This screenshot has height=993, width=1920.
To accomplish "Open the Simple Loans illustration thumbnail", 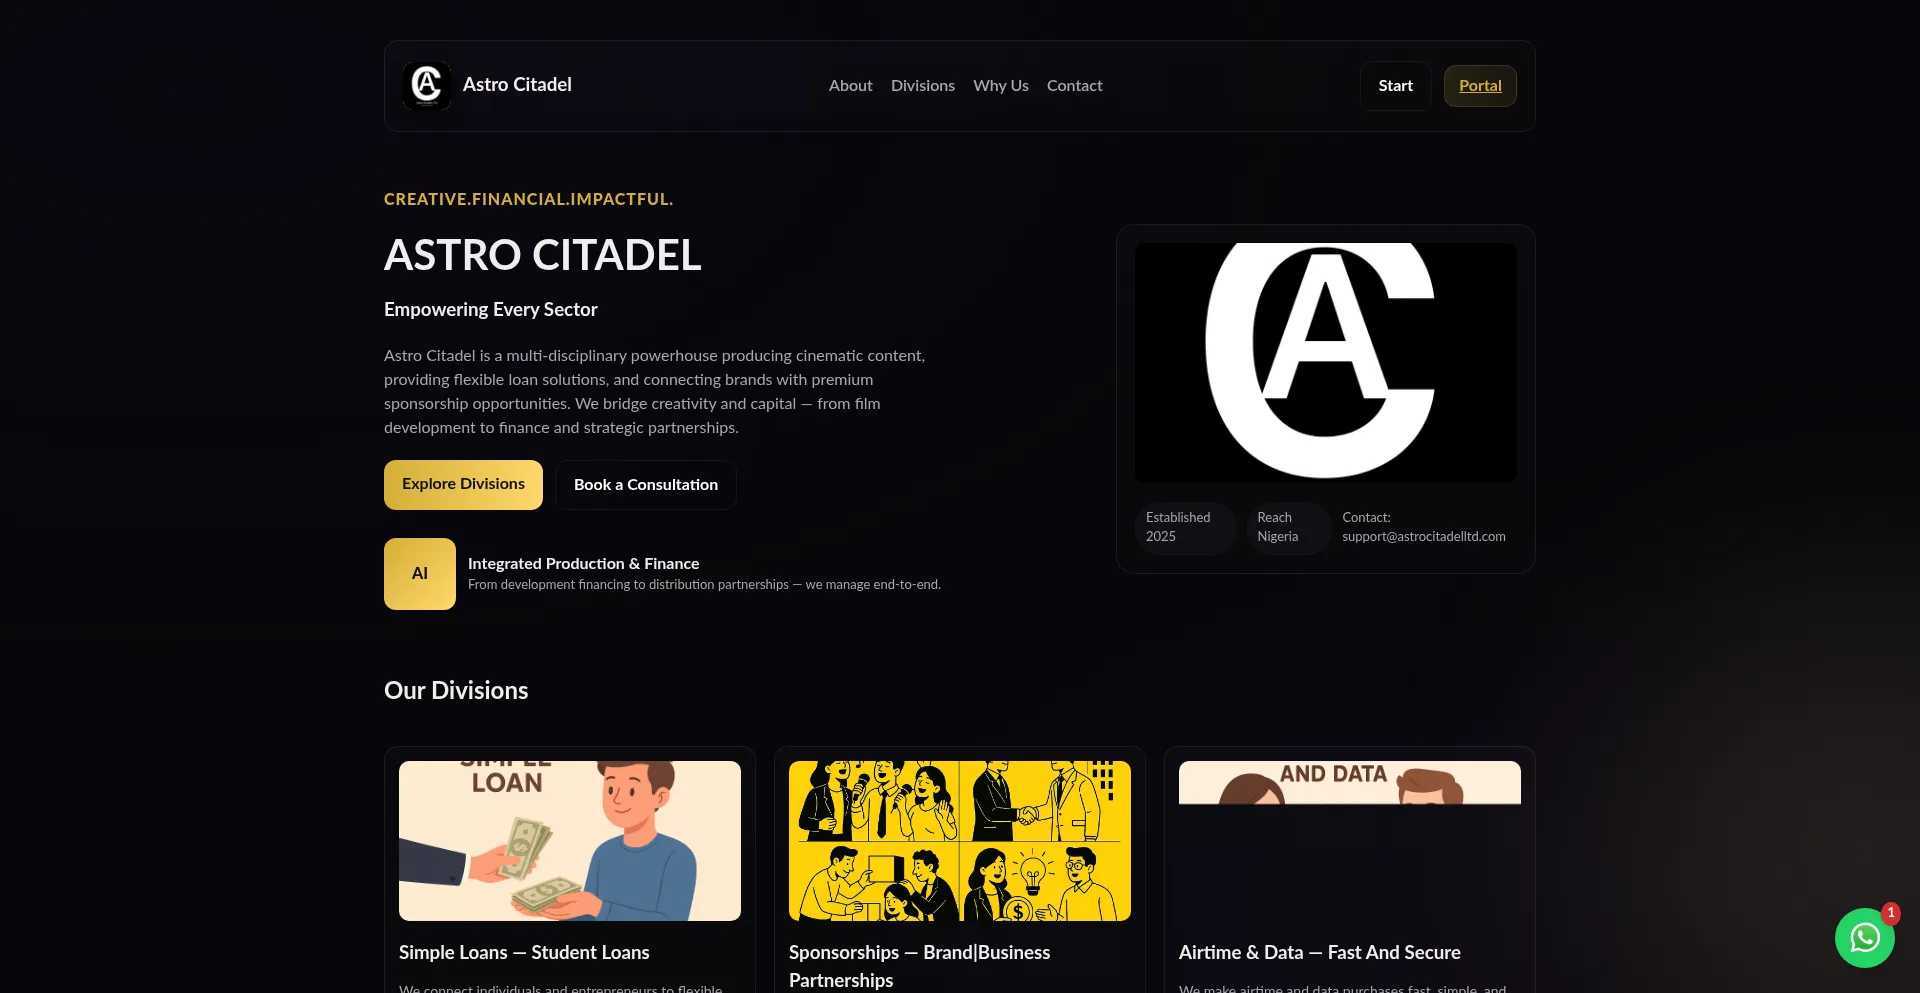I will 570,841.
